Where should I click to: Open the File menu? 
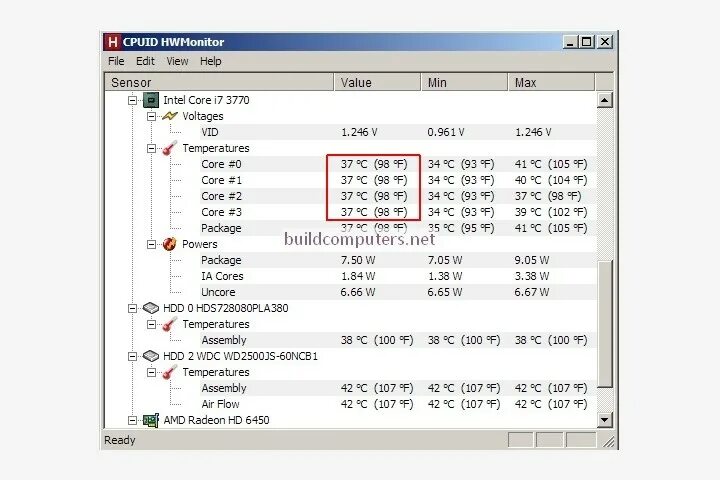(x=116, y=61)
